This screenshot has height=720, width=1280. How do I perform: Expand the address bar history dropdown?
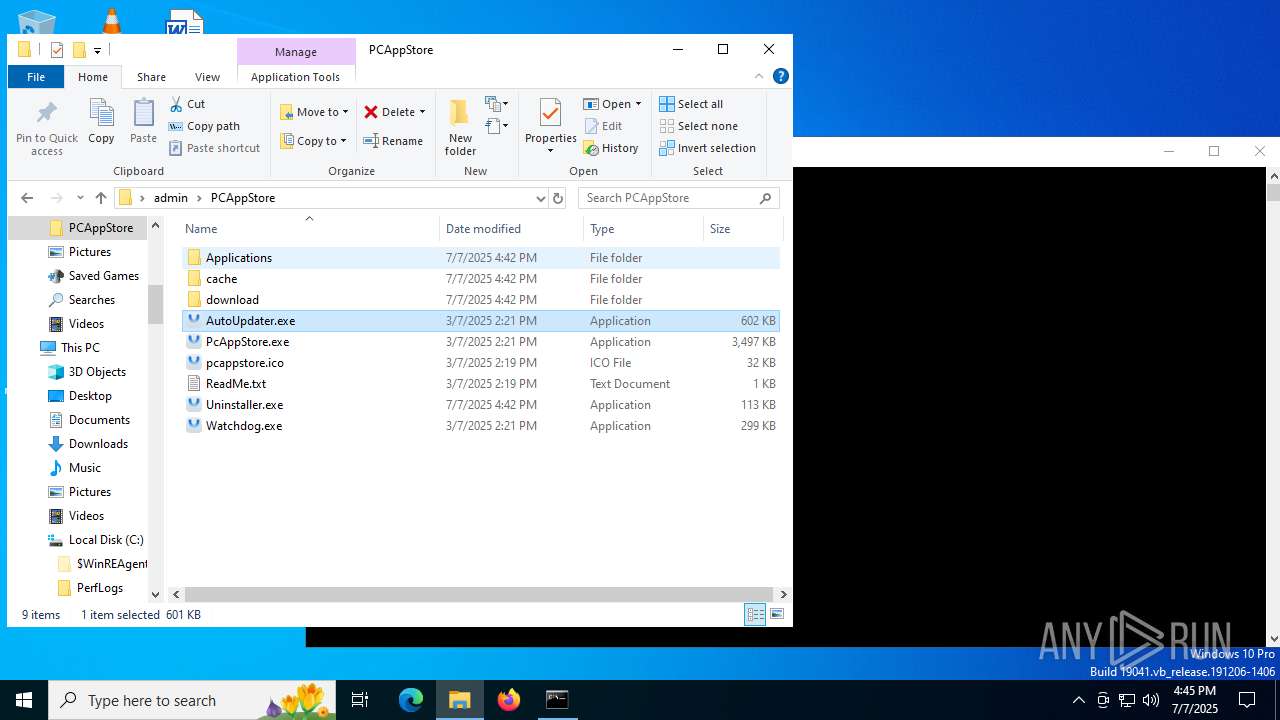tap(541, 198)
